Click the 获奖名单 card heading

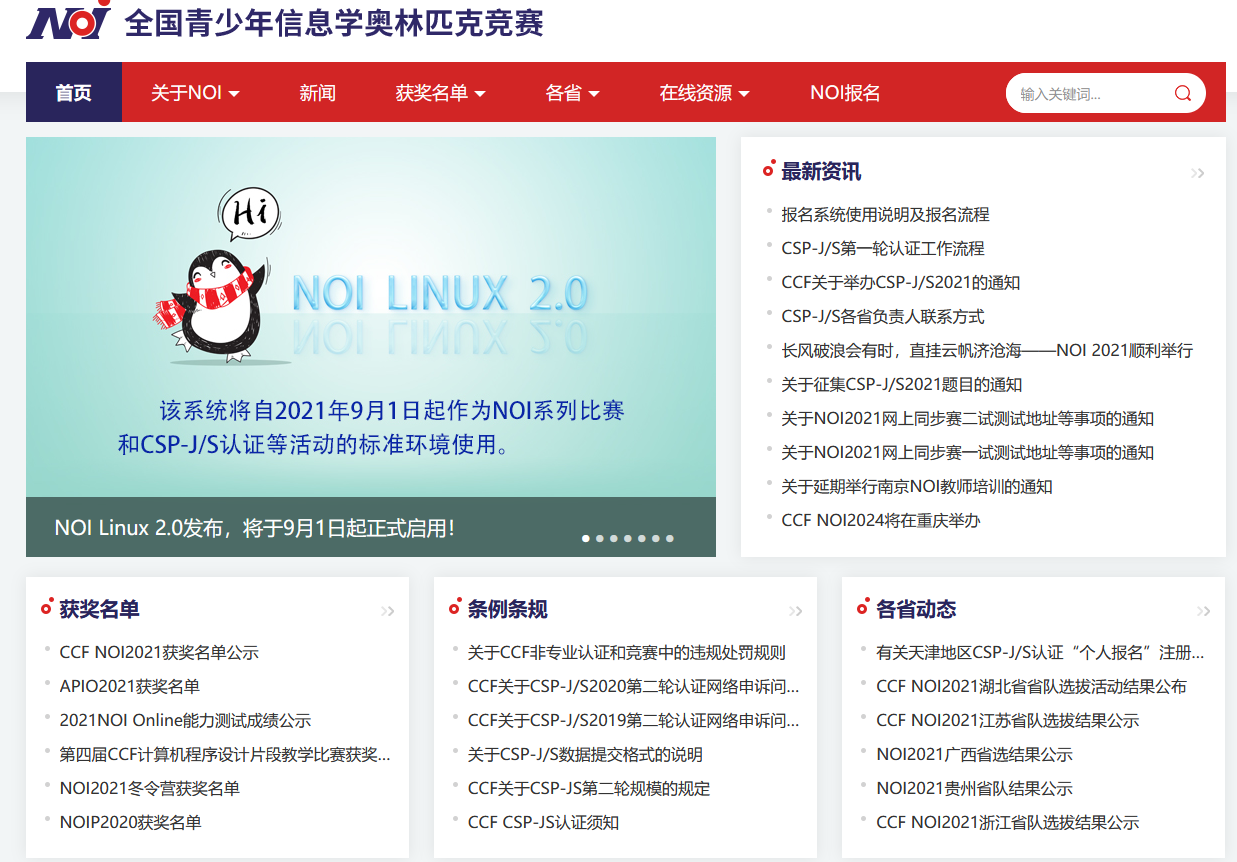[99, 609]
